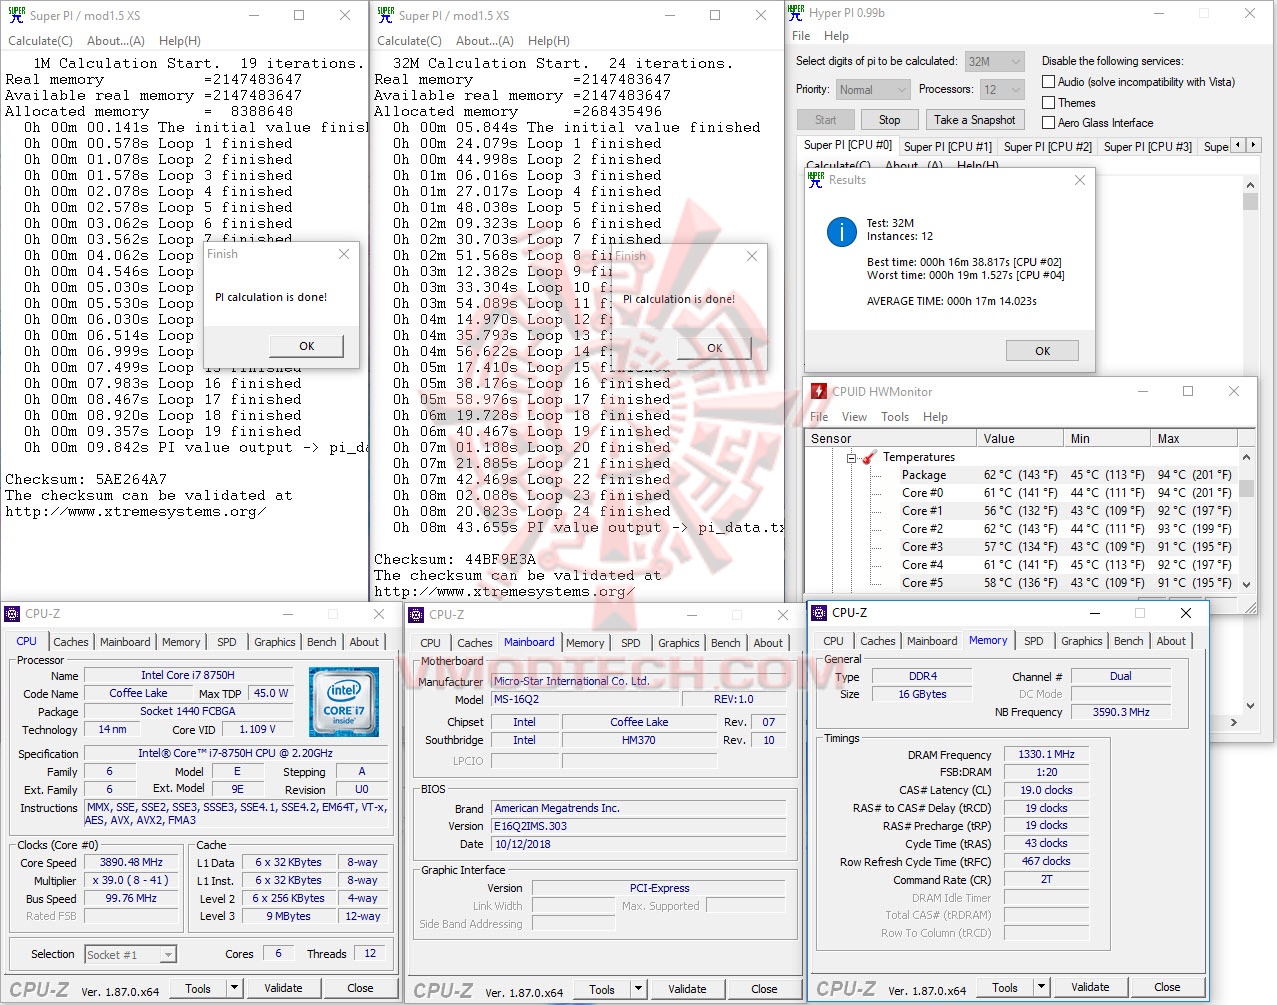1277x1005 pixels.
Task: Toggle Aero Glass Interface checkbox
Action: point(1048,123)
